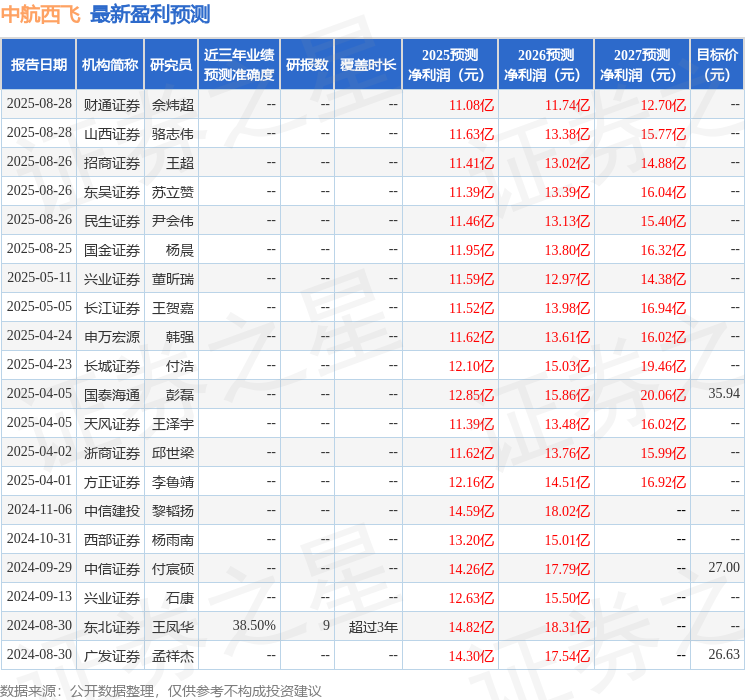Click the 2027预测净利润 column header
Screen dimensions: 745x700
[x=642, y=65]
